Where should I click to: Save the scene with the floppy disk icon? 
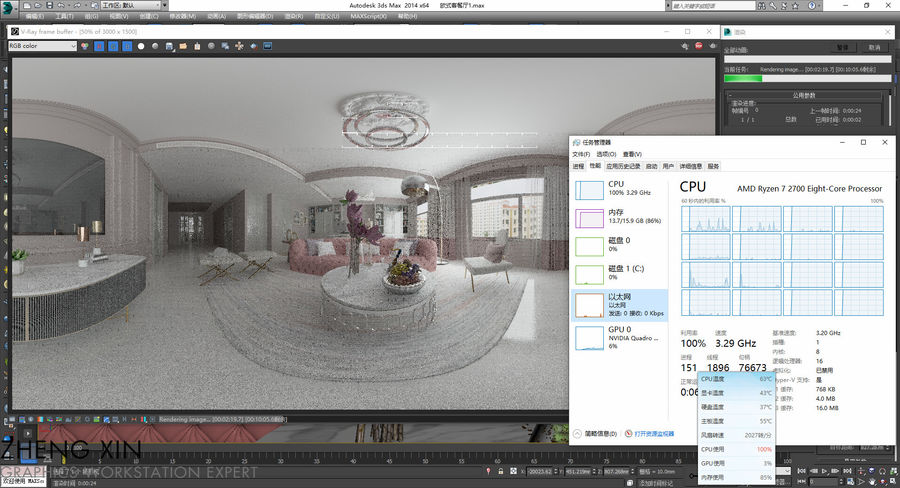(49, 5)
